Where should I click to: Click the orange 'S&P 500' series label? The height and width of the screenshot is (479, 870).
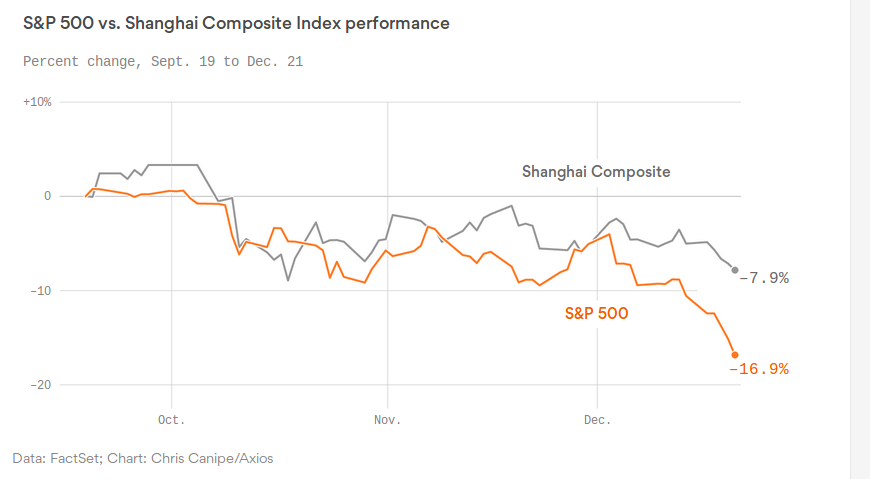coord(596,313)
